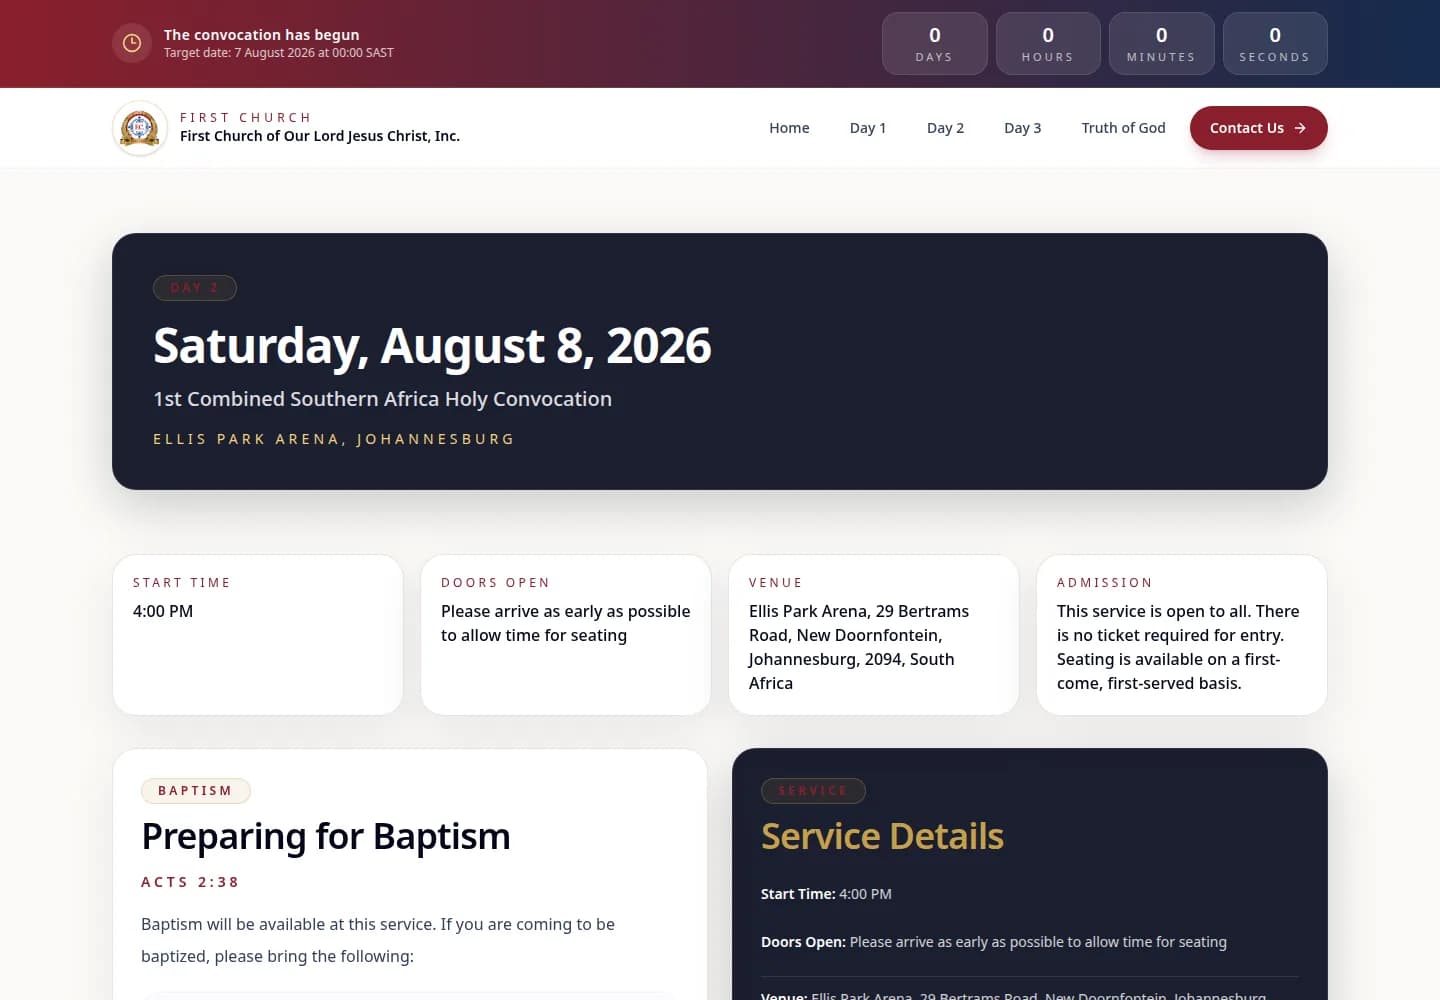1440x1000 pixels.
Task: Click ELLIS PARK ARENA, JOHANNESBURG text
Action: tap(334, 439)
